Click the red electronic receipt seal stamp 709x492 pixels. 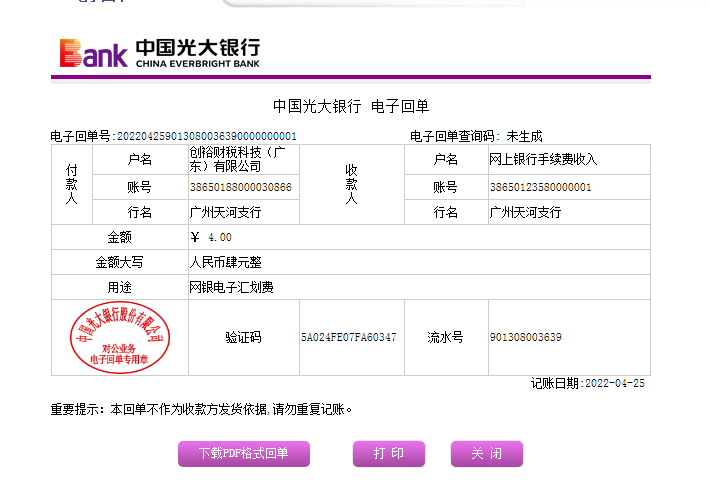120,336
